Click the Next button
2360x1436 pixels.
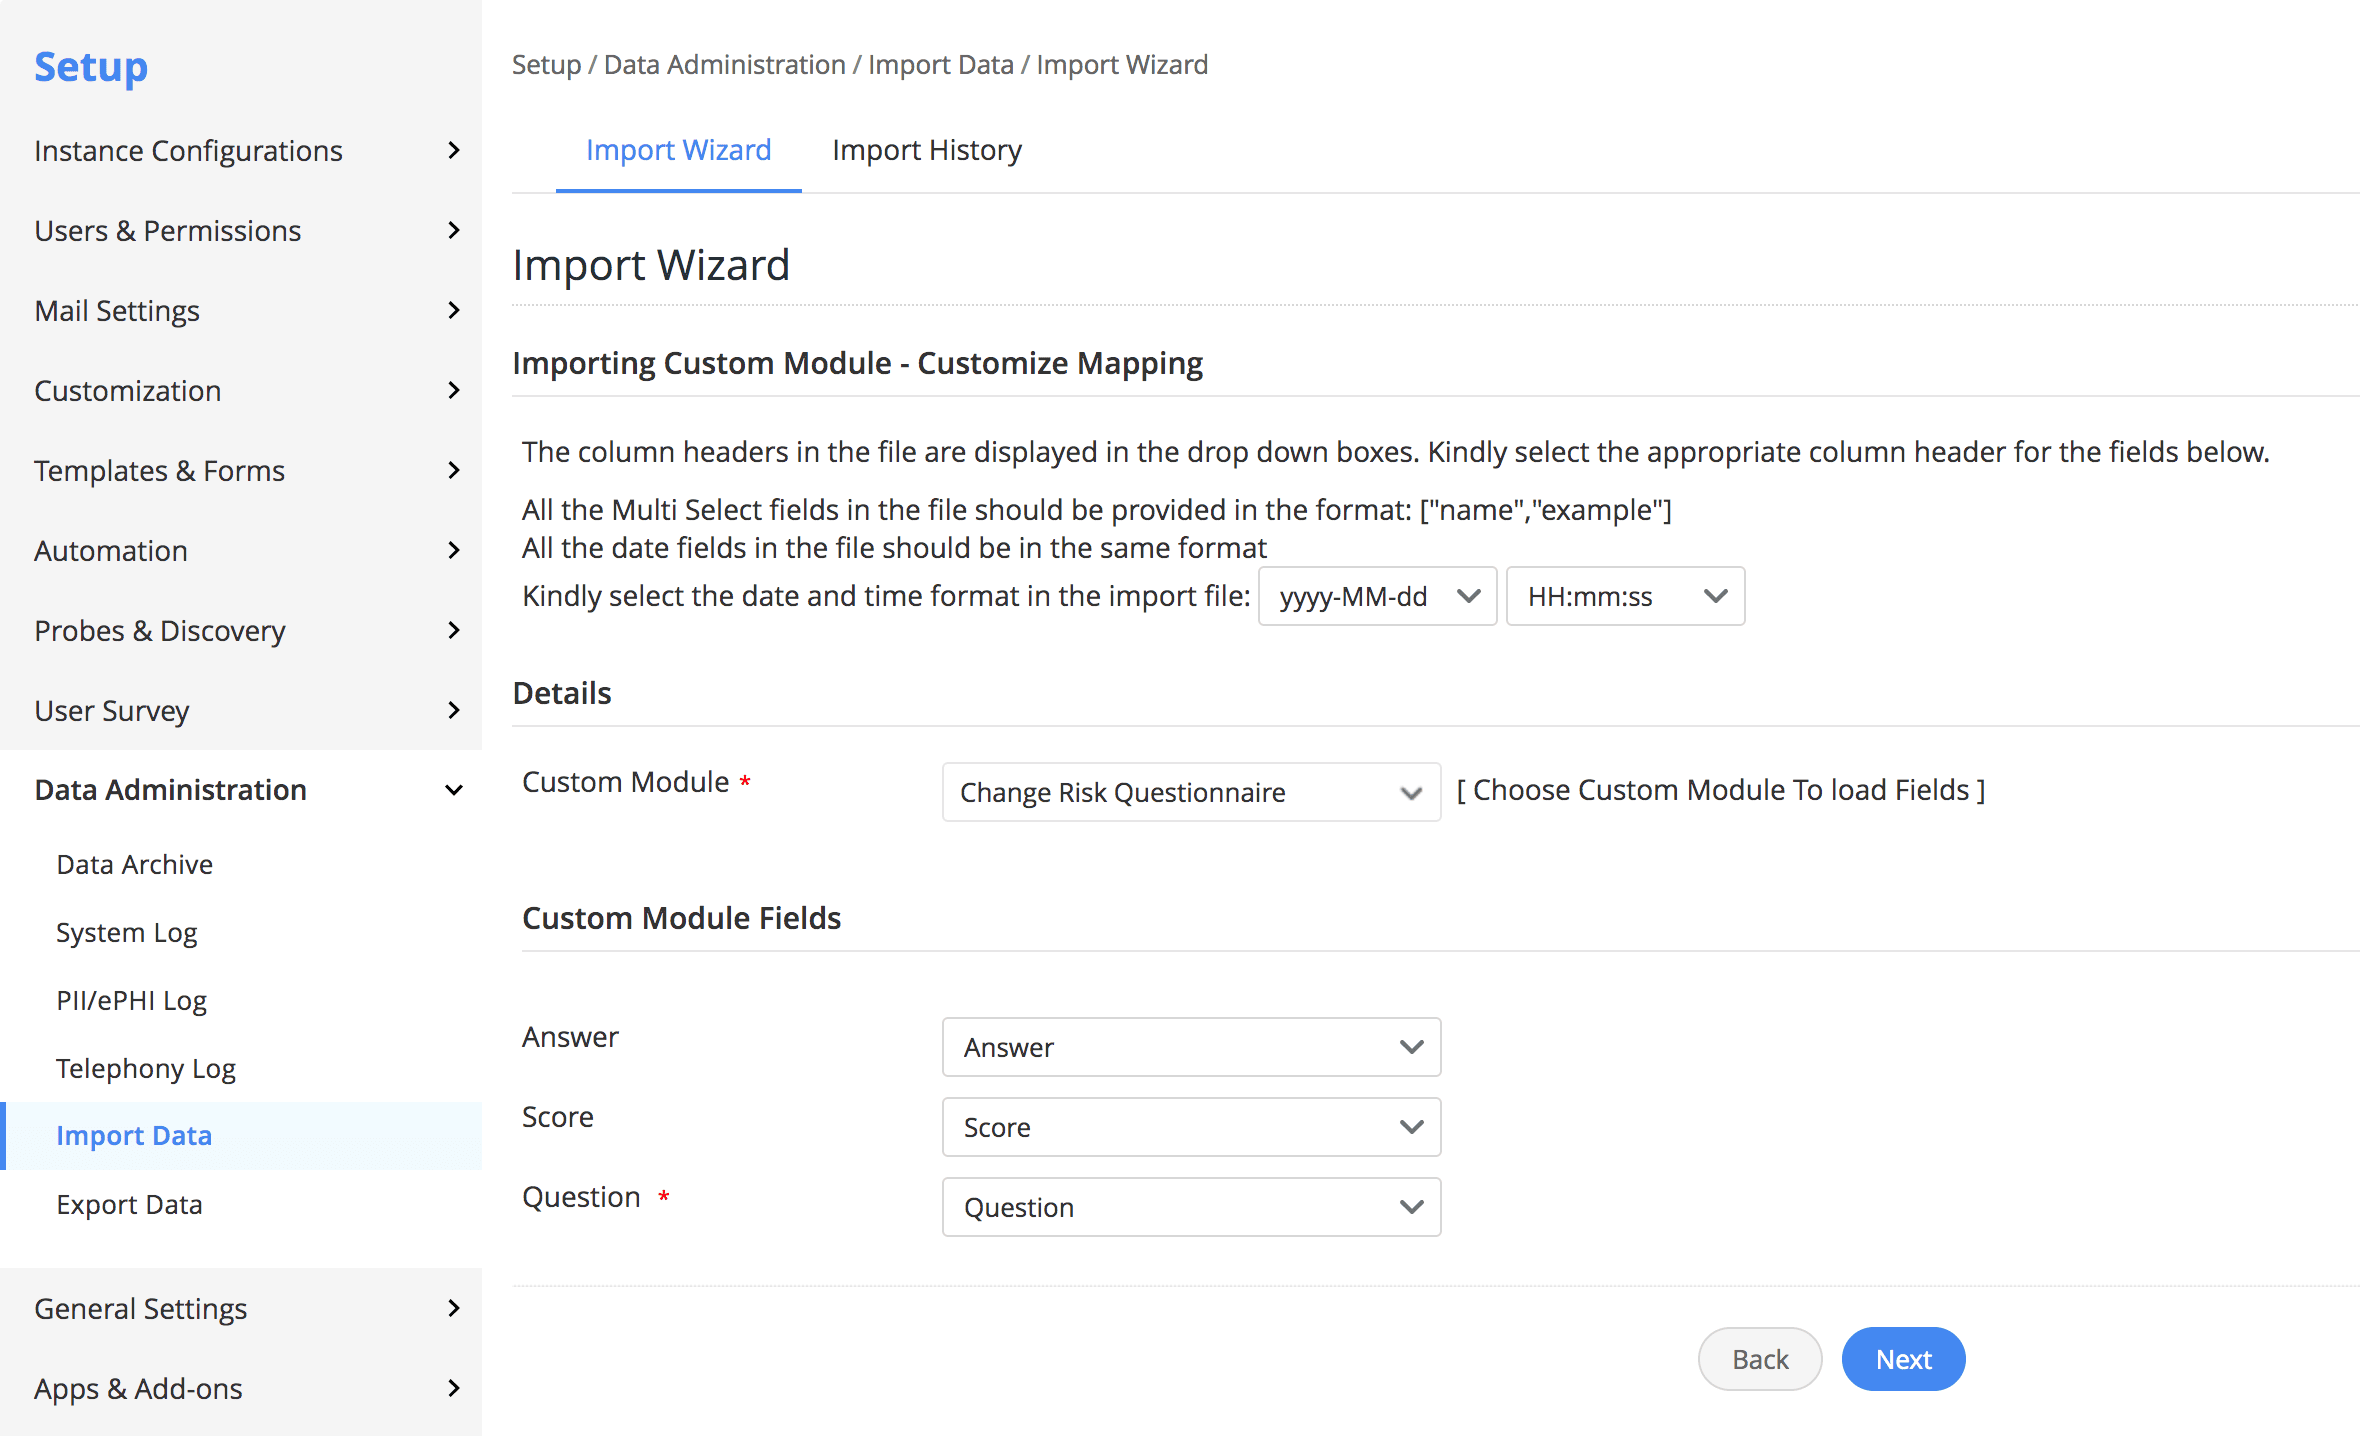[x=1902, y=1359]
